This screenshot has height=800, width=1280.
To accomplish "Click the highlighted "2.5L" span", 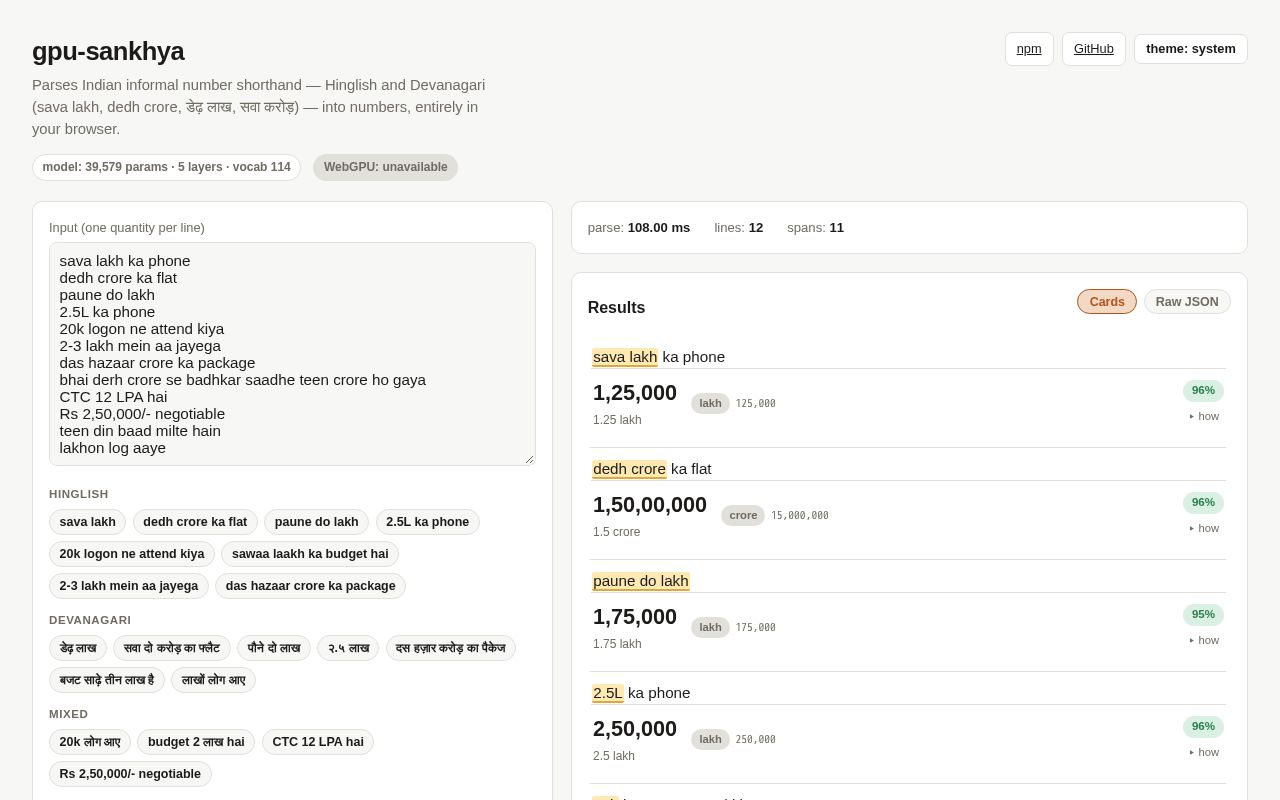I will point(608,693).
